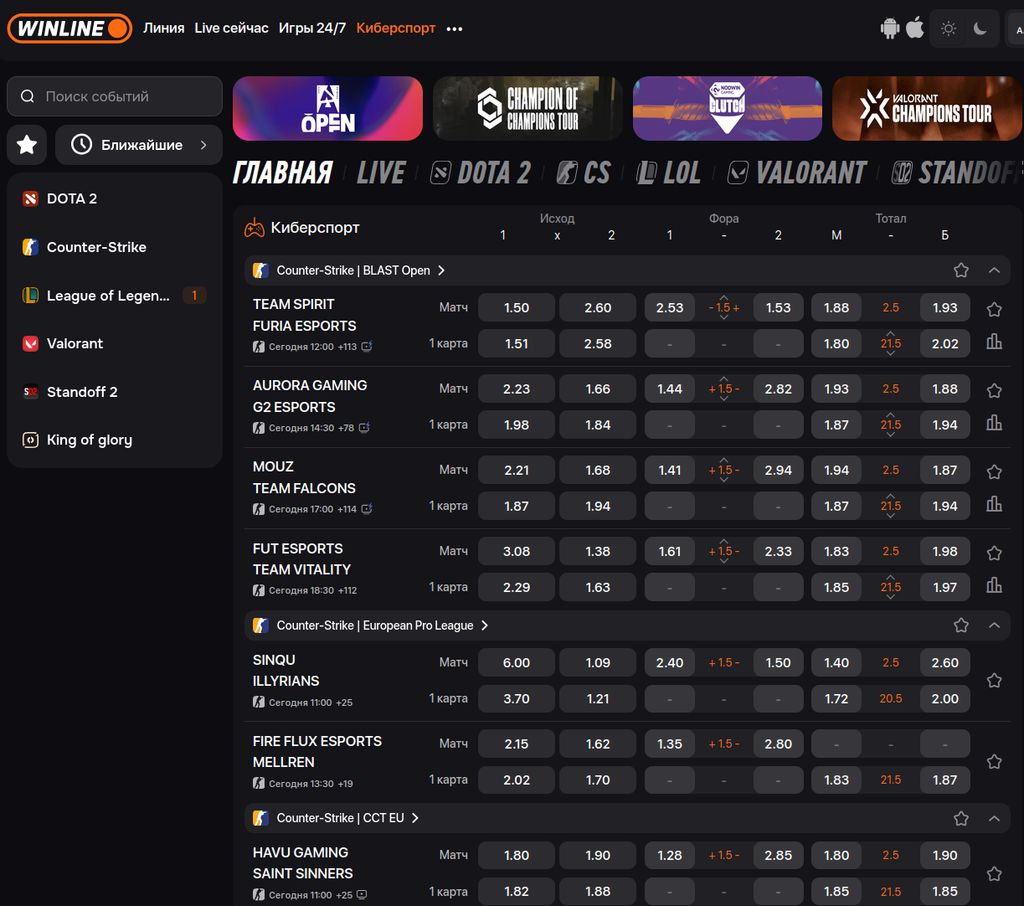Open the Ближайшие time filter
The image size is (1024, 906).
click(x=139, y=145)
